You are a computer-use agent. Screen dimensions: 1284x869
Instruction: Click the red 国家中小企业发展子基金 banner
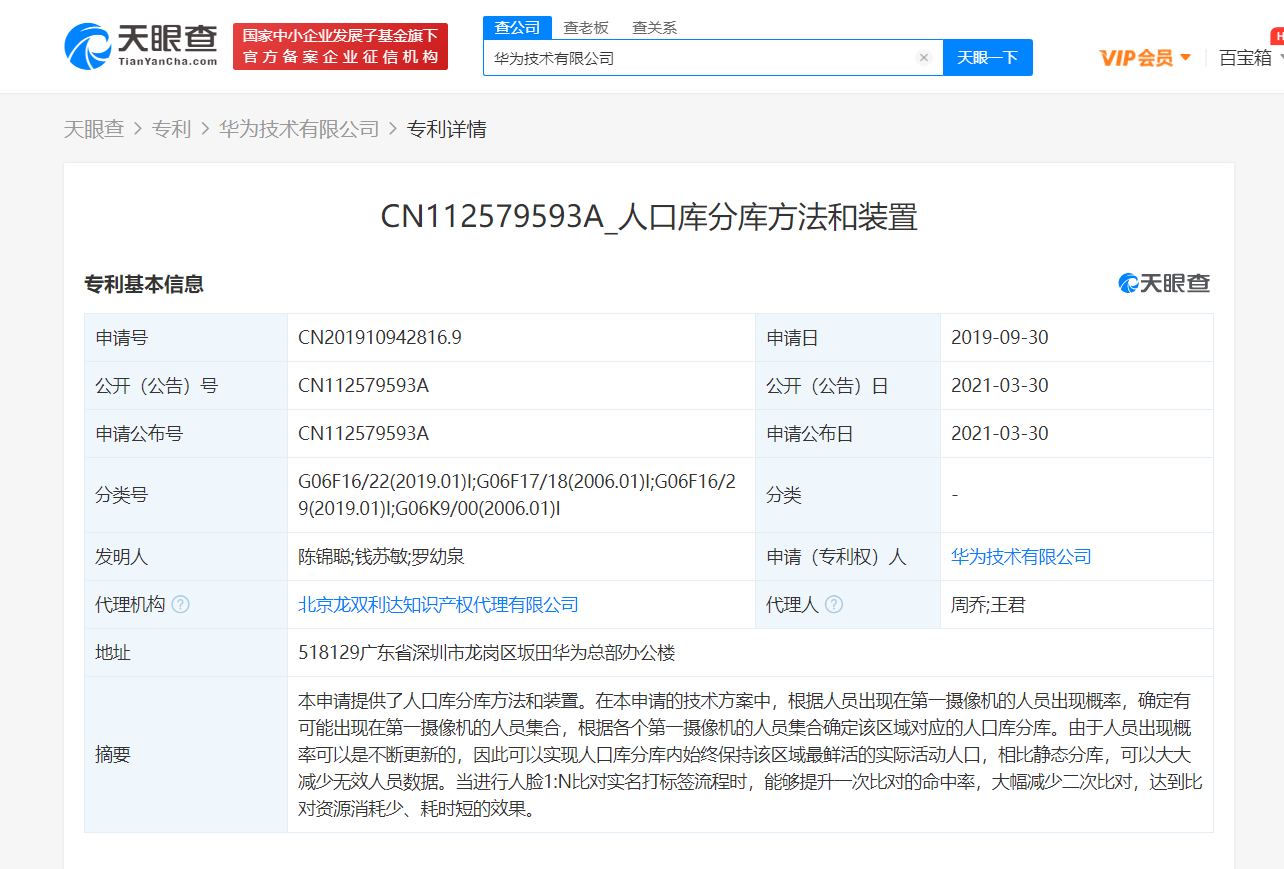pyautogui.click(x=339, y=45)
